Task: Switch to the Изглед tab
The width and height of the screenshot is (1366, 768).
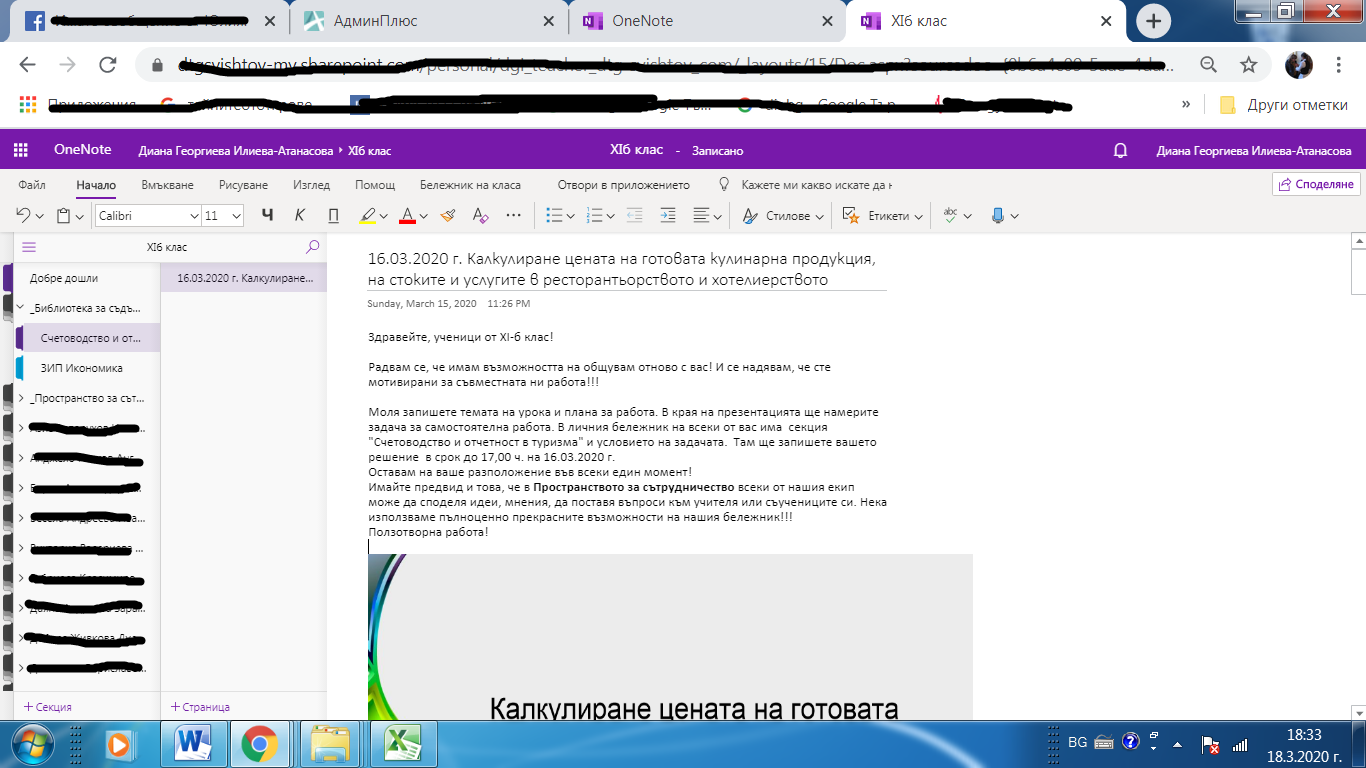Action: (312, 185)
